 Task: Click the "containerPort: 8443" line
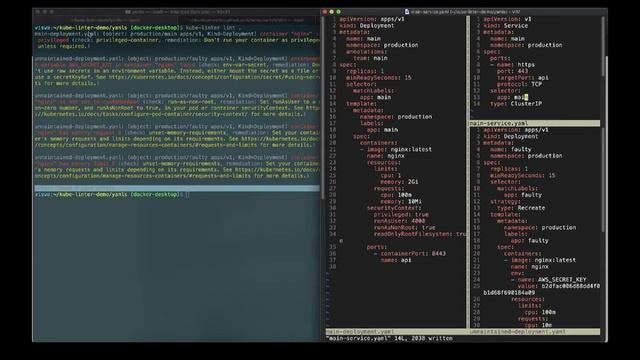(413, 253)
